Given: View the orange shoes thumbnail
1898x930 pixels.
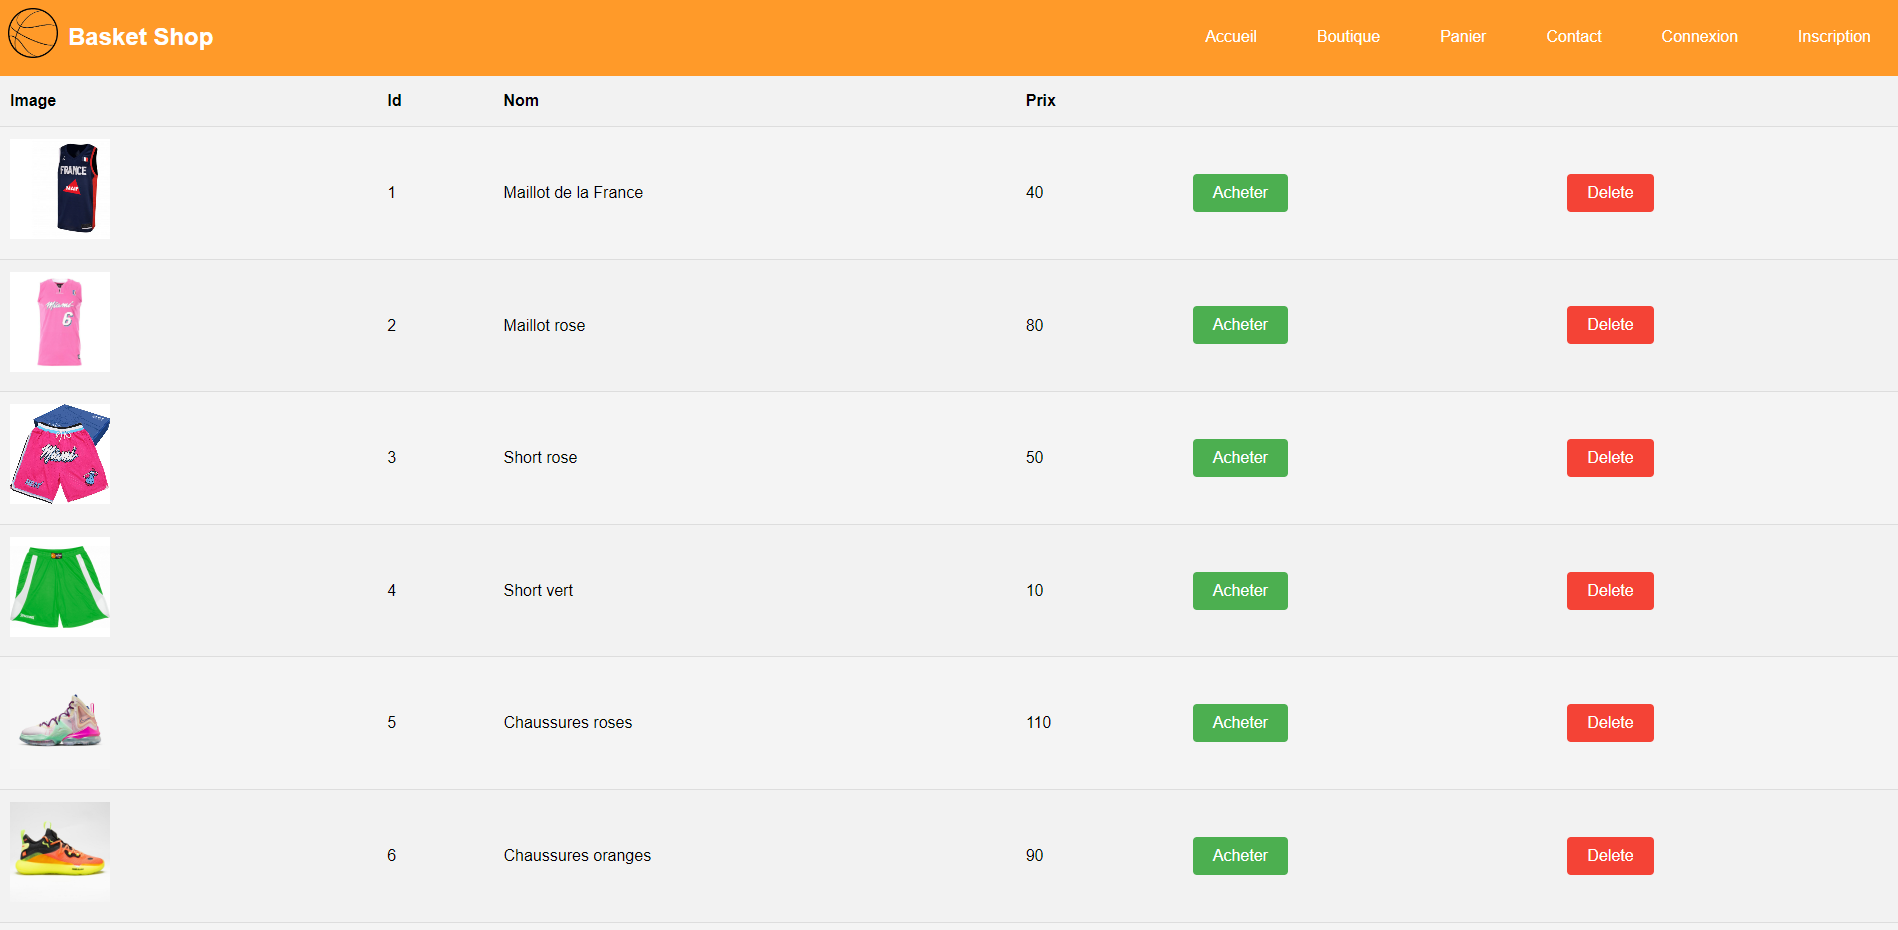Looking at the screenshot, I should coord(60,852).
